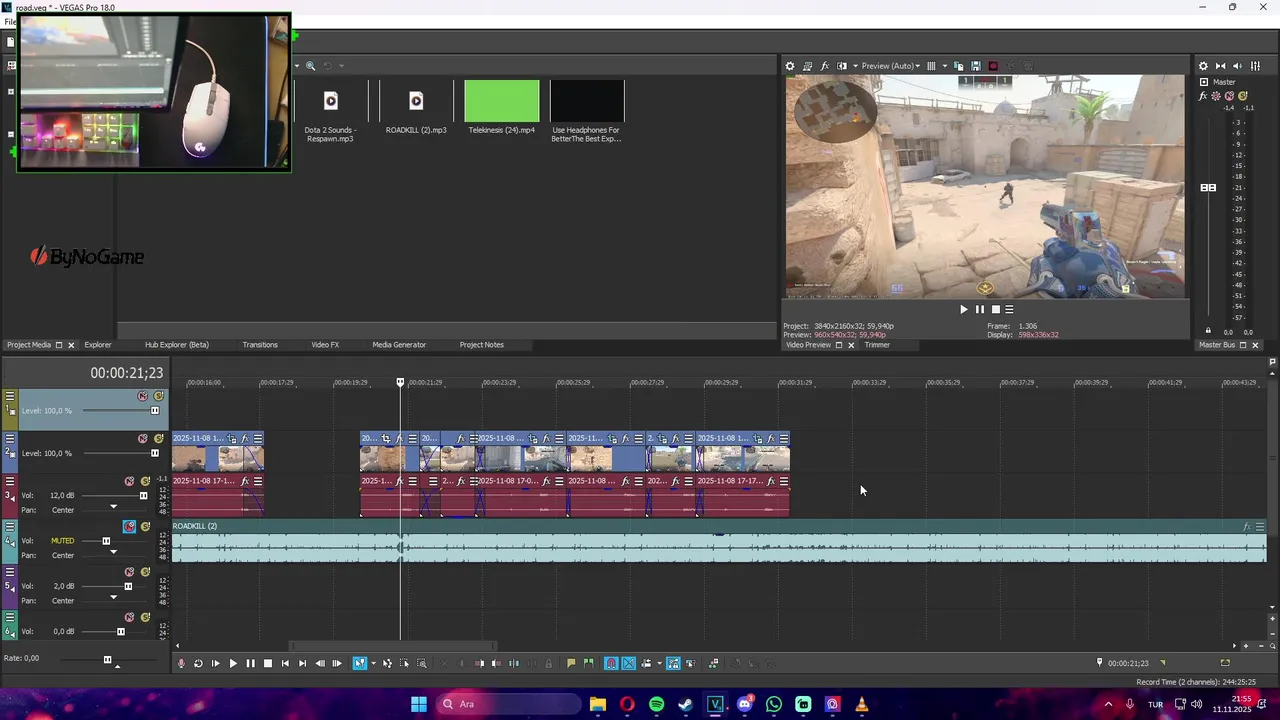Solo video track 1
Screen dimensions: 1280x720
158,396
